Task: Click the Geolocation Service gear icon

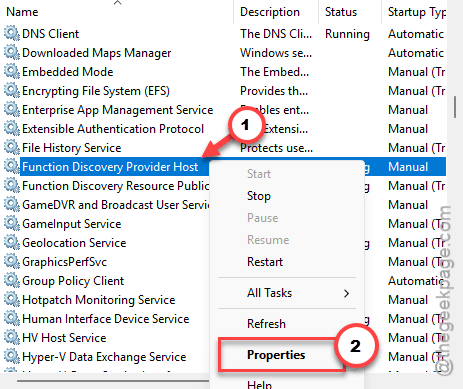Action: click(x=12, y=243)
